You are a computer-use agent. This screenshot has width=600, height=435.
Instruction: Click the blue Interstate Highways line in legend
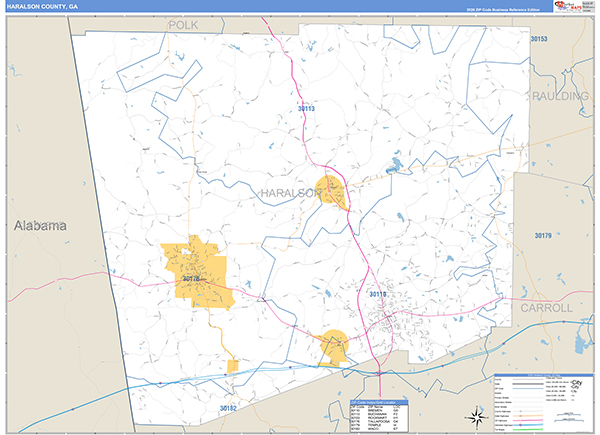(x=528, y=425)
